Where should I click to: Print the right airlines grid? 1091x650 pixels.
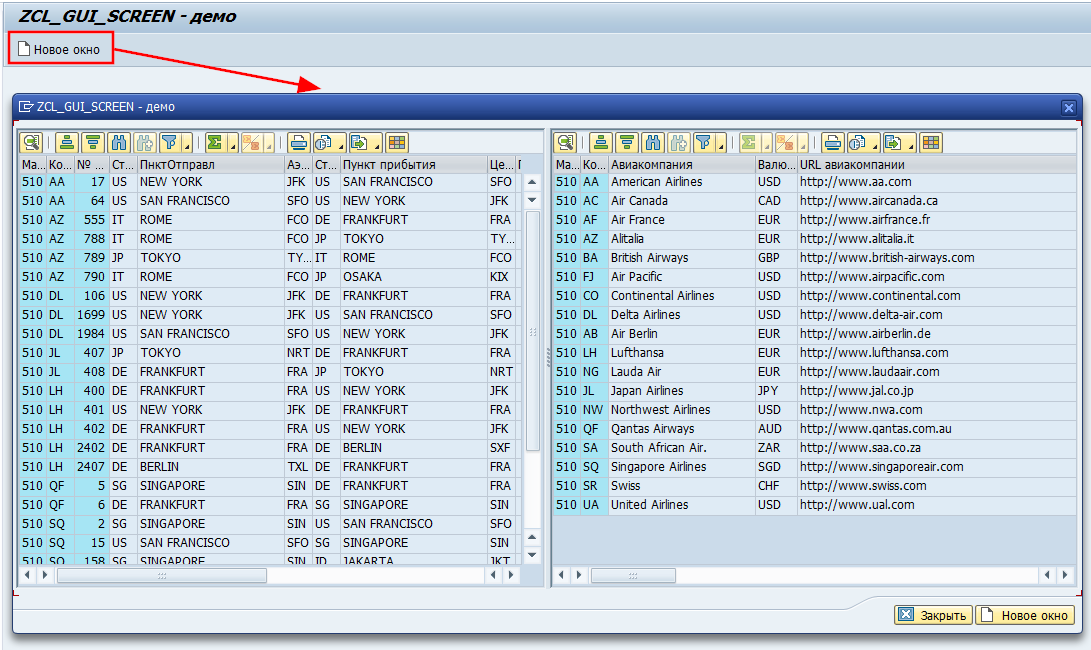click(832, 143)
